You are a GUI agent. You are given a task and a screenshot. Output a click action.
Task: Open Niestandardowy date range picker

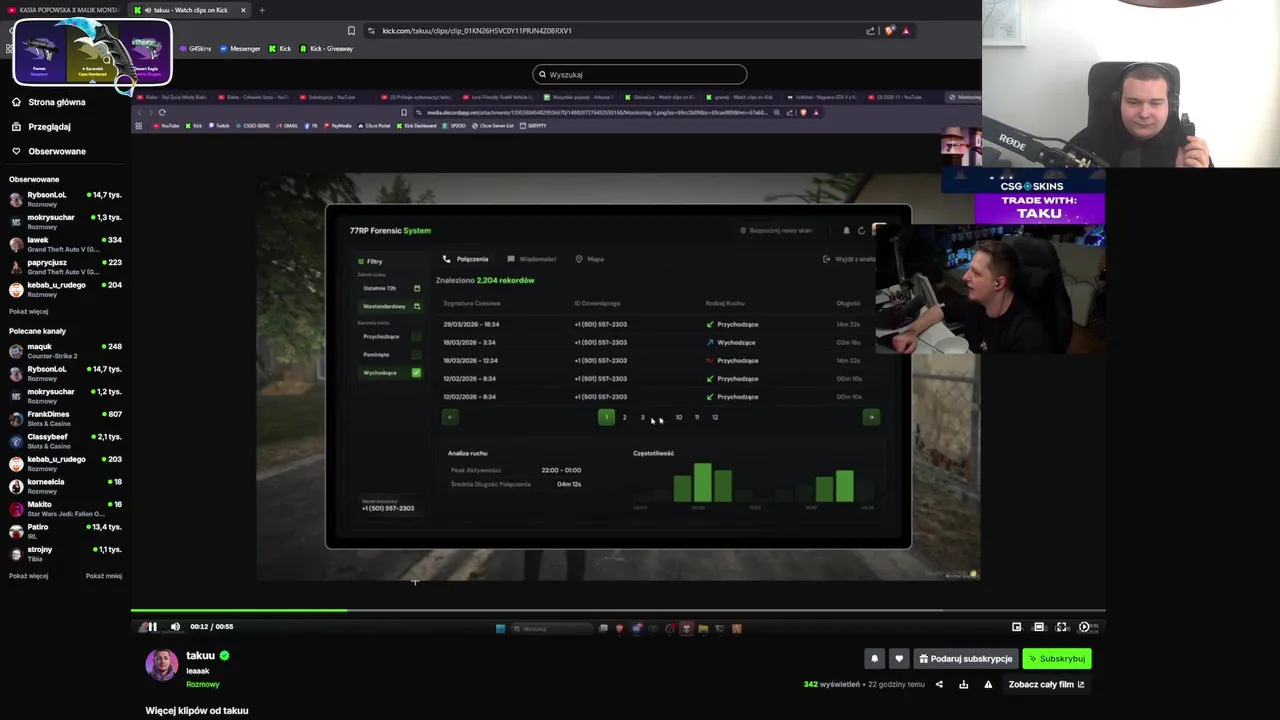pyautogui.click(x=390, y=306)
